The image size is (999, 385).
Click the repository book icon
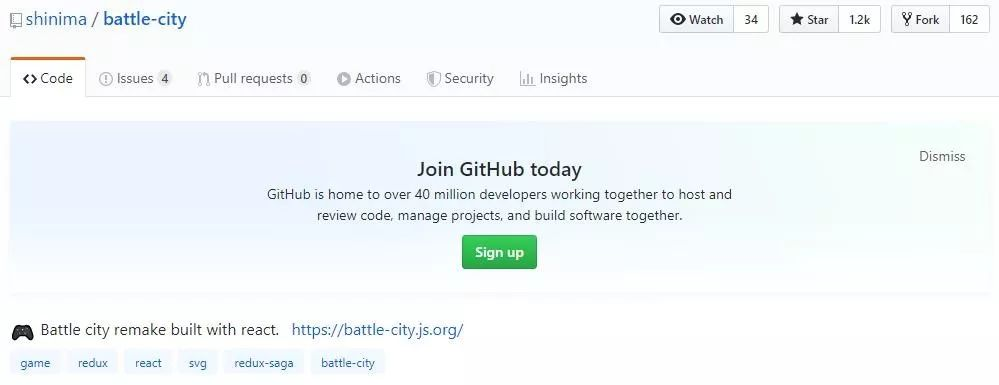[16, 20]
